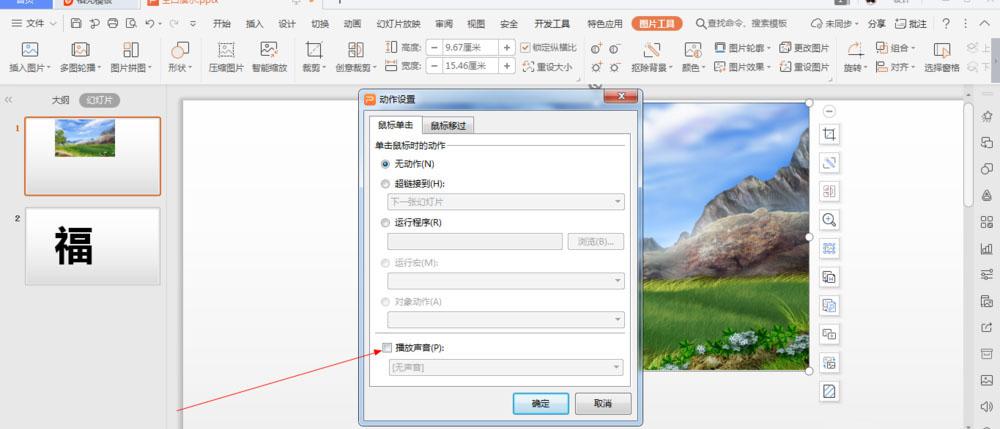The image size is (1000, 429).
Task: Click Cancel (取消) in Action Settings dialog
Action: pyautogui.click(x=603, y=404)
